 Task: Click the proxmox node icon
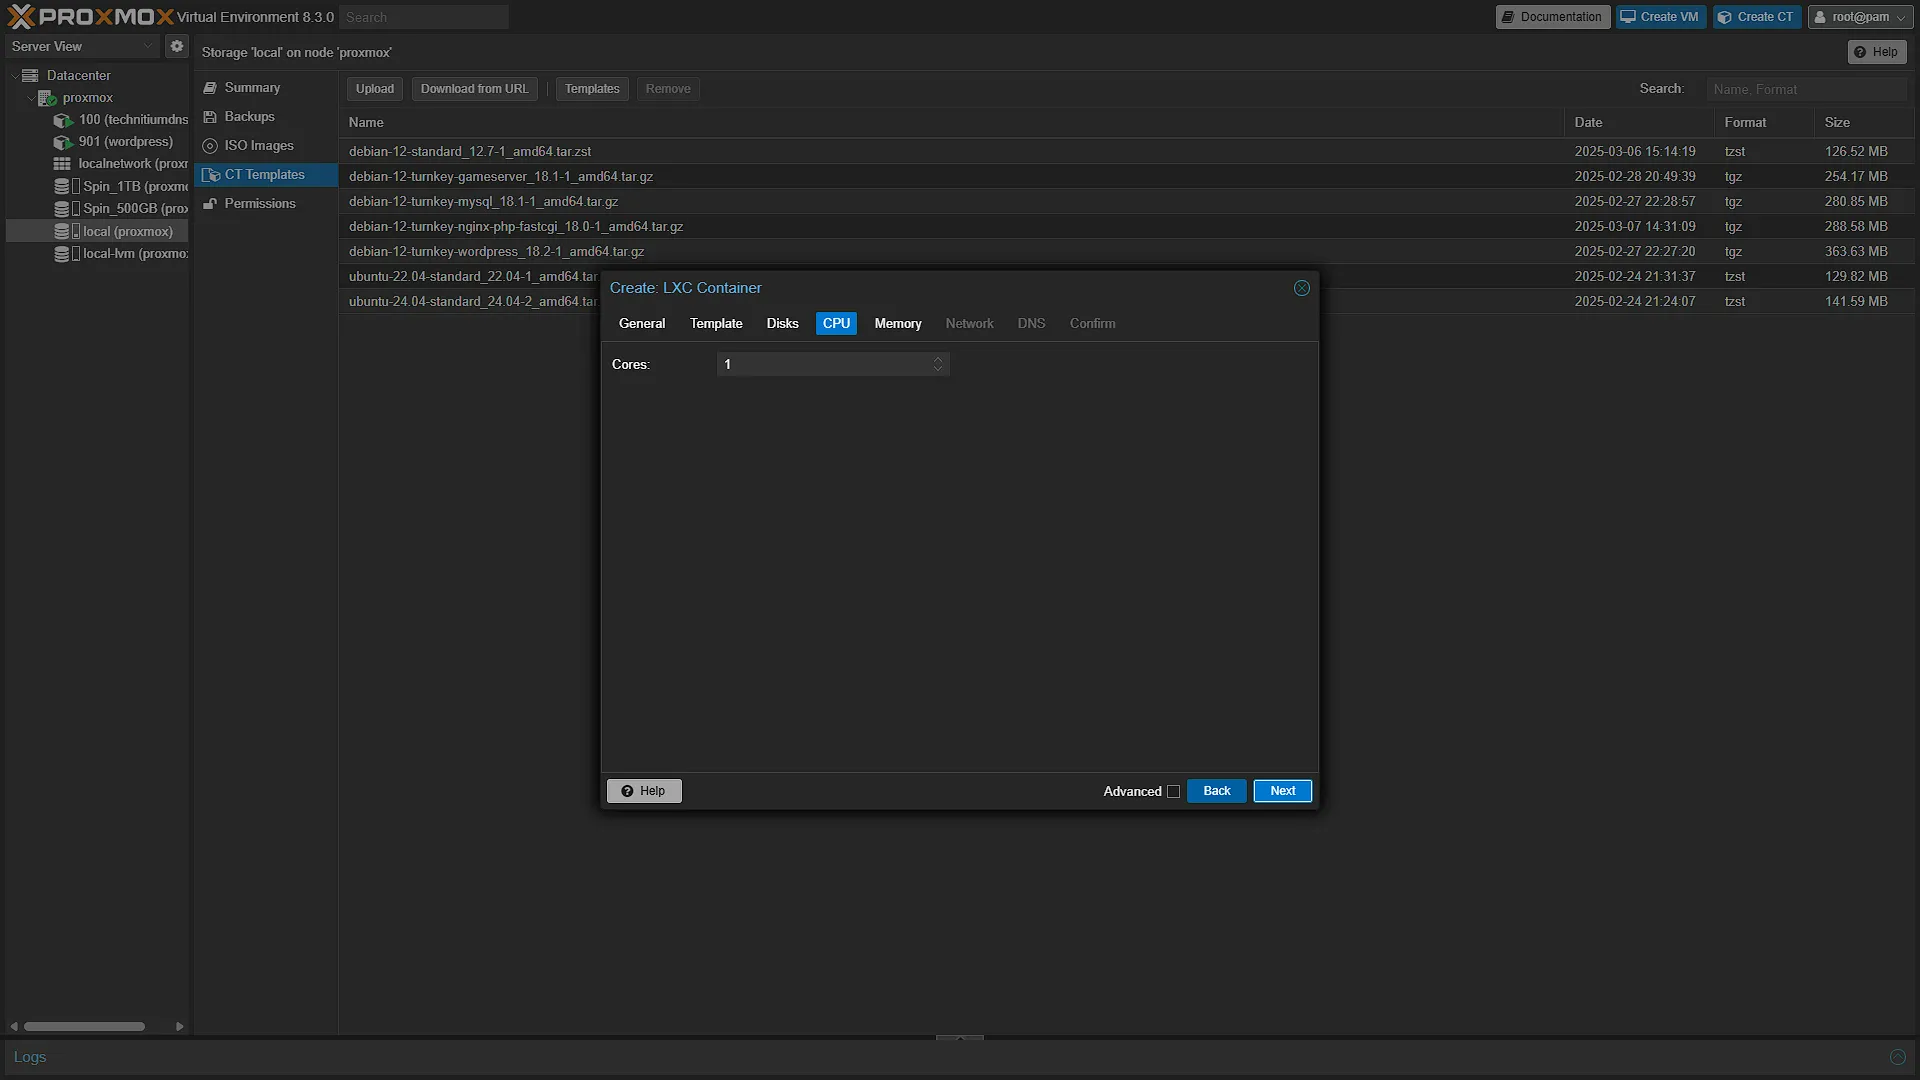point(47,98)
